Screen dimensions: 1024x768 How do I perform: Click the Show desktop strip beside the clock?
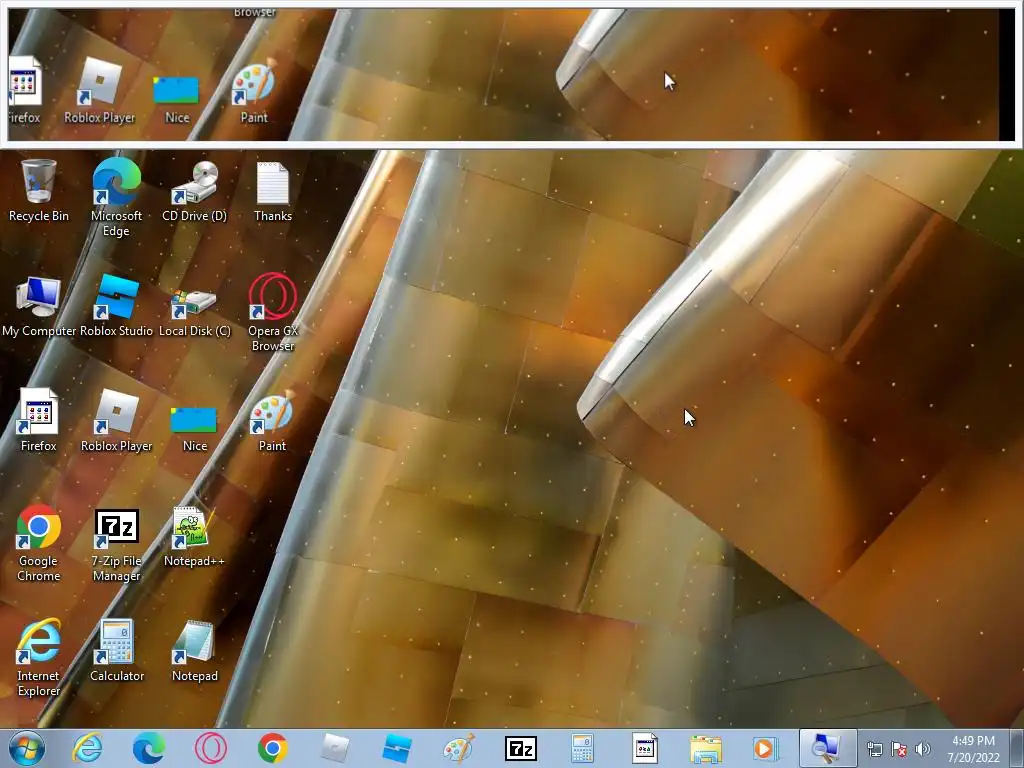(1016, 748)
